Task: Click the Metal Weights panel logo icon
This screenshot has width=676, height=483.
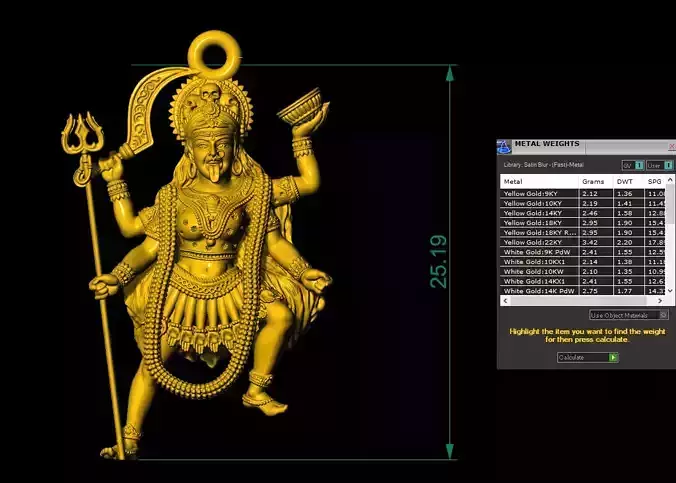Action: tap(504, 147)
